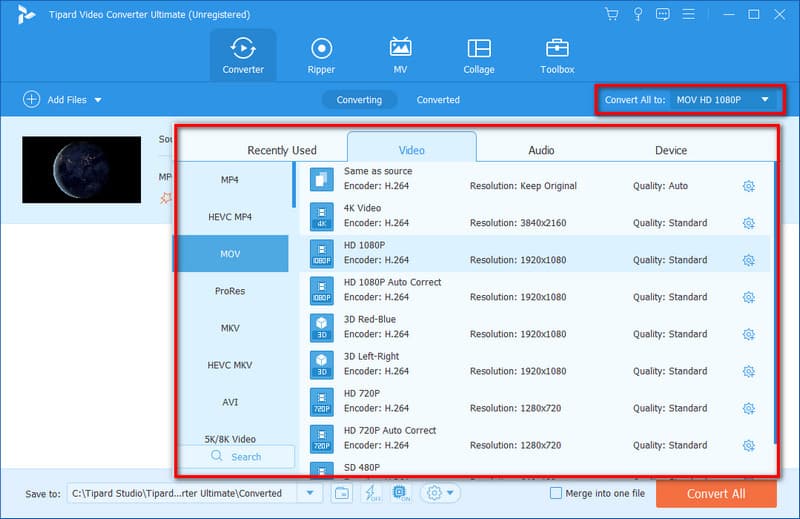Open the Ripper module
Screen dimensions: 800x519
[x=321, y=56]
